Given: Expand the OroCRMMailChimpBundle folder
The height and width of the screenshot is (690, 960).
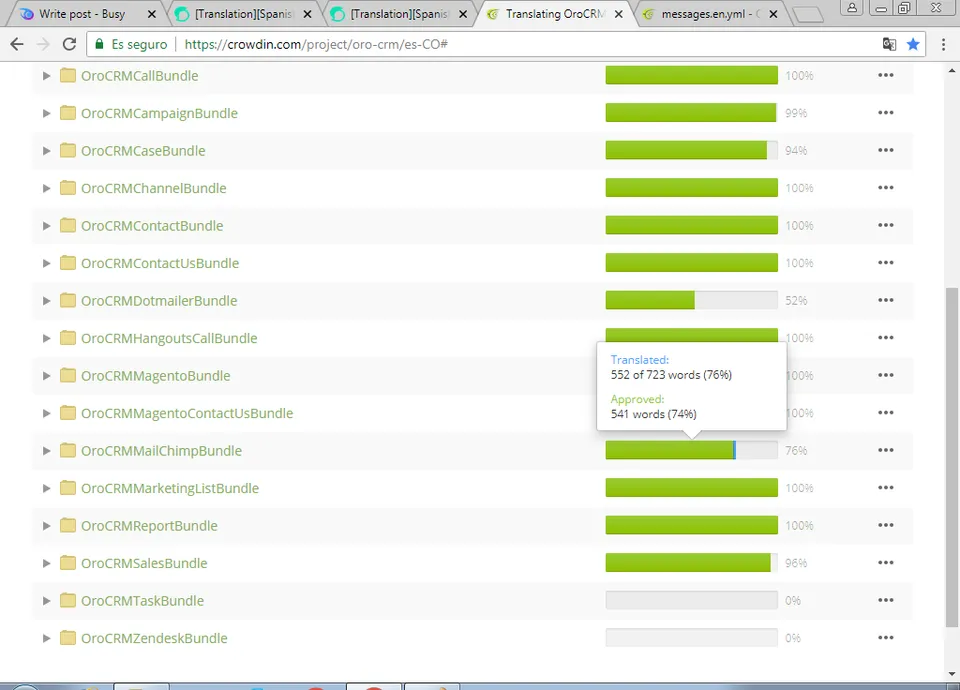Looking at the screenshot, I should (46, 451).
